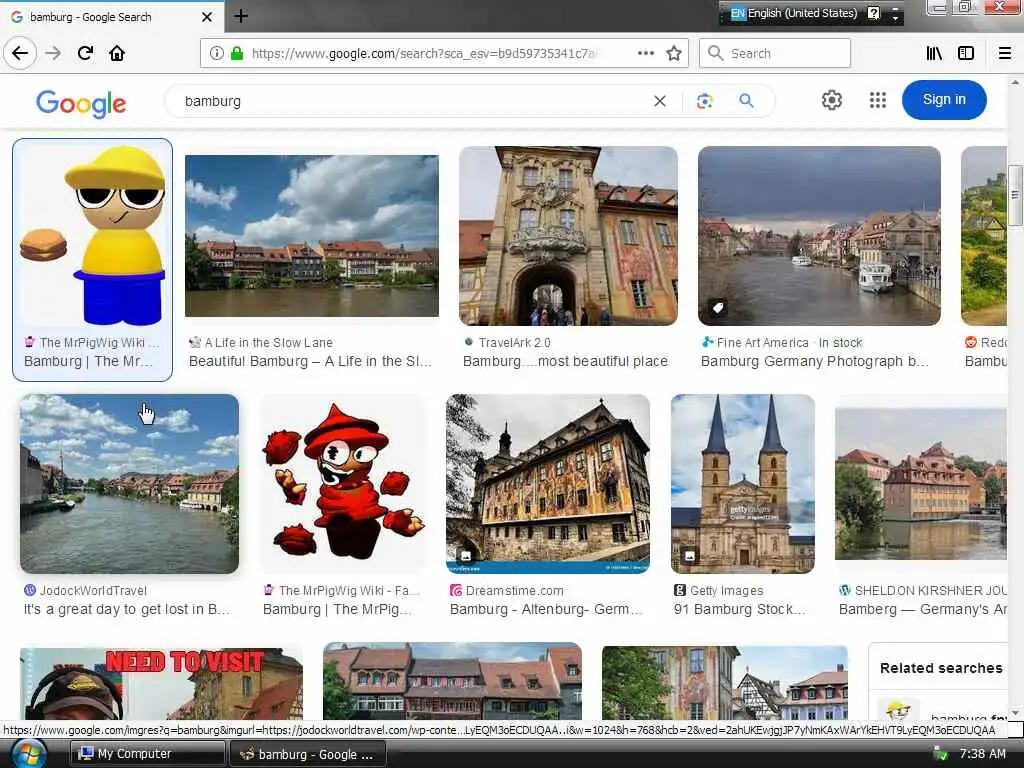1024x768 pixels.
Task: Click in the browser URL address field
Action: coord(424,54)
